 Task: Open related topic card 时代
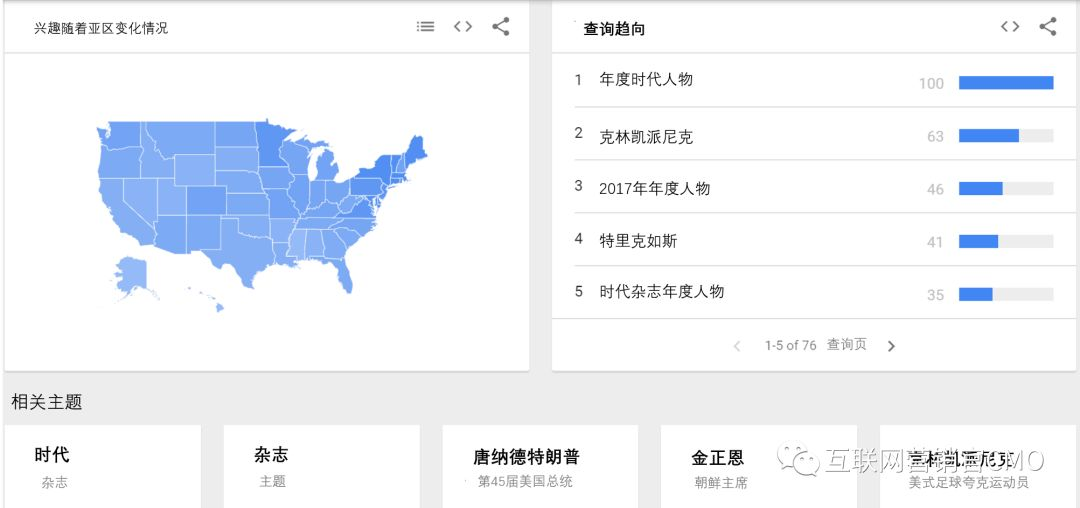coord(103,466)
